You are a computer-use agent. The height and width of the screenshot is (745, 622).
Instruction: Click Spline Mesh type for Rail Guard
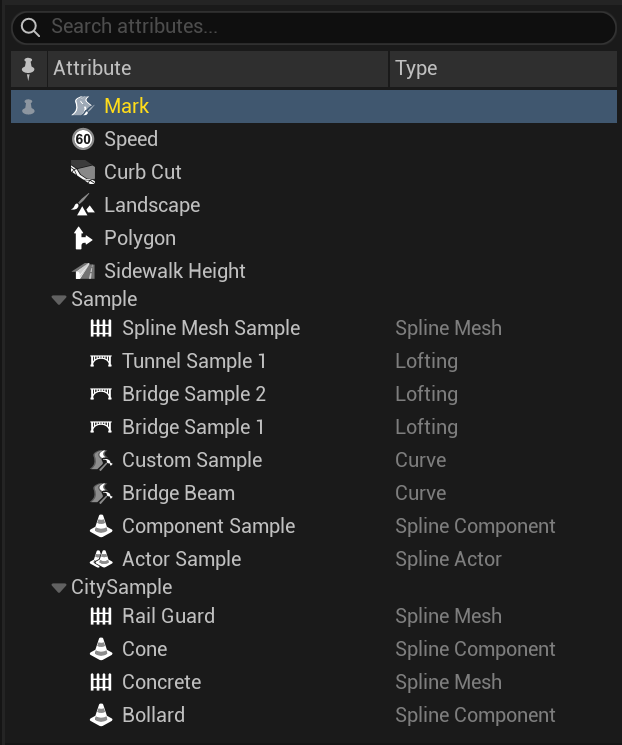point(449,616)
